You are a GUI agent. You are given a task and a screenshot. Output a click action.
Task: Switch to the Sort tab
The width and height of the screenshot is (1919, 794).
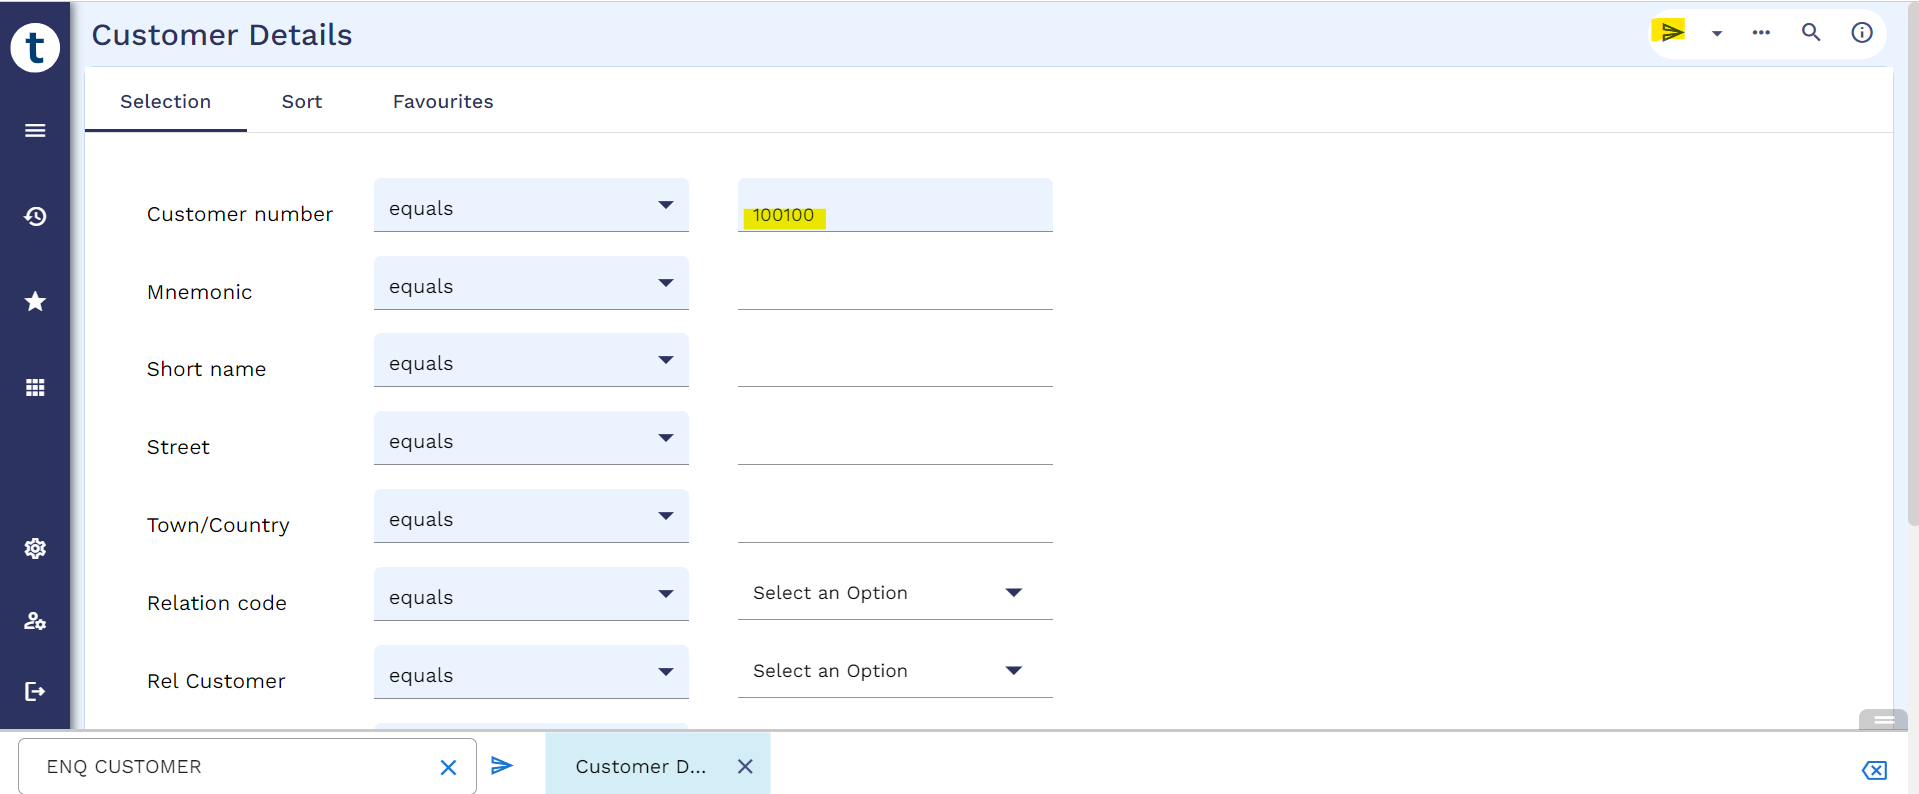tap(301, 102)
